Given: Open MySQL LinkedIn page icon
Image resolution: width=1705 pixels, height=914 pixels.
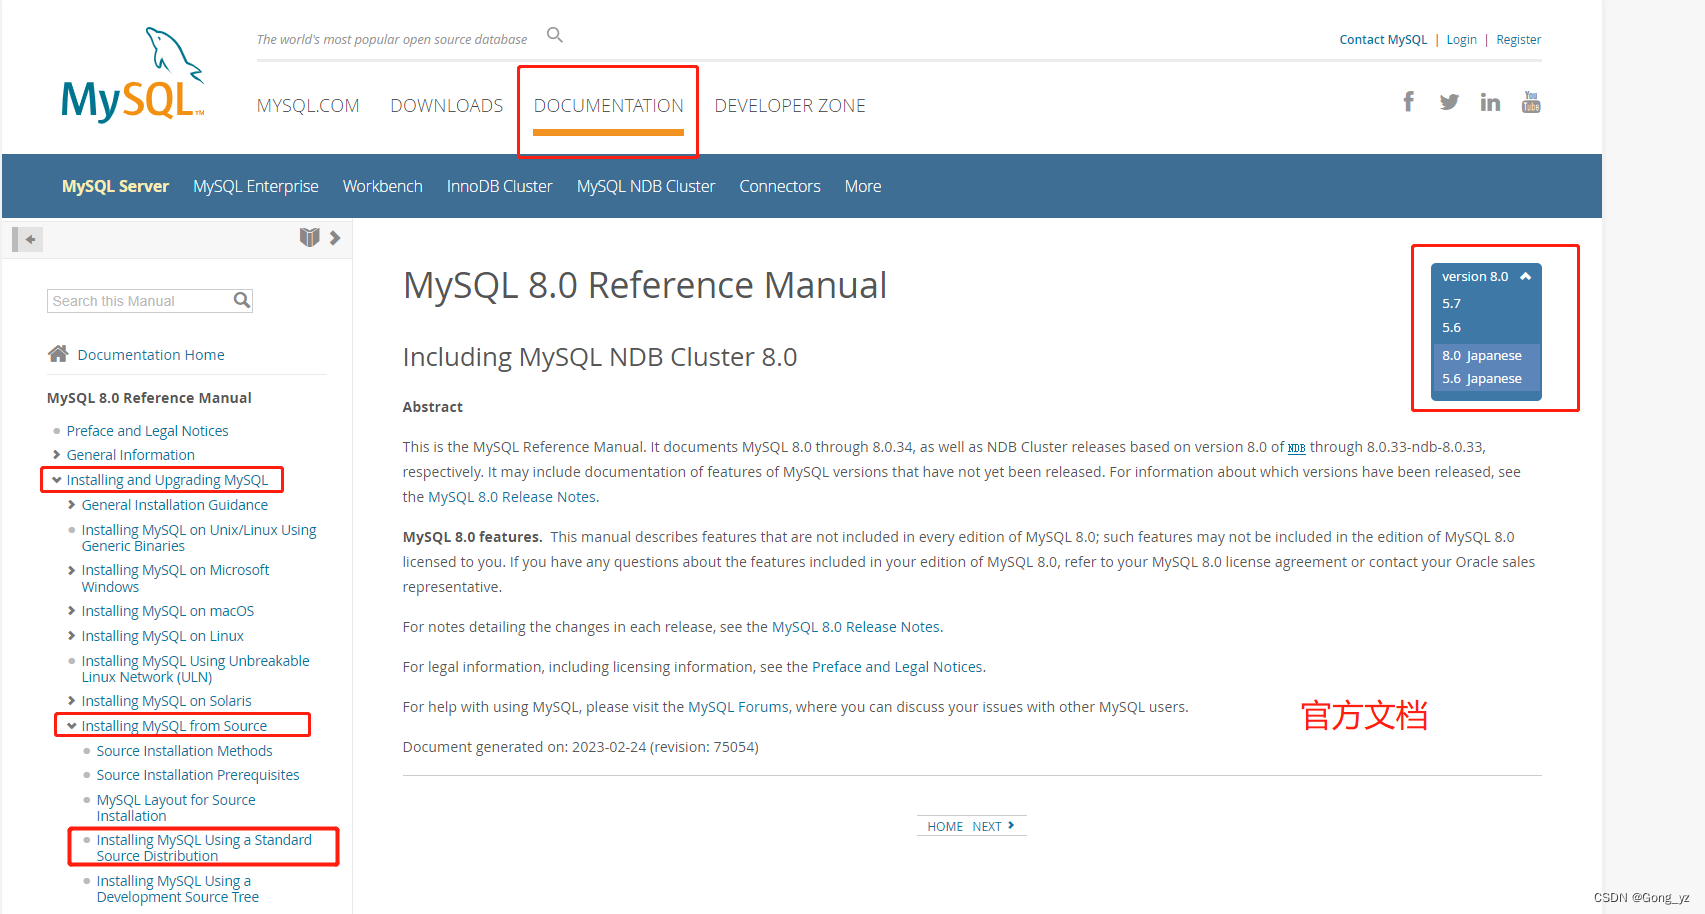Looking at the screenshot, I should (x=1490, y=102).
